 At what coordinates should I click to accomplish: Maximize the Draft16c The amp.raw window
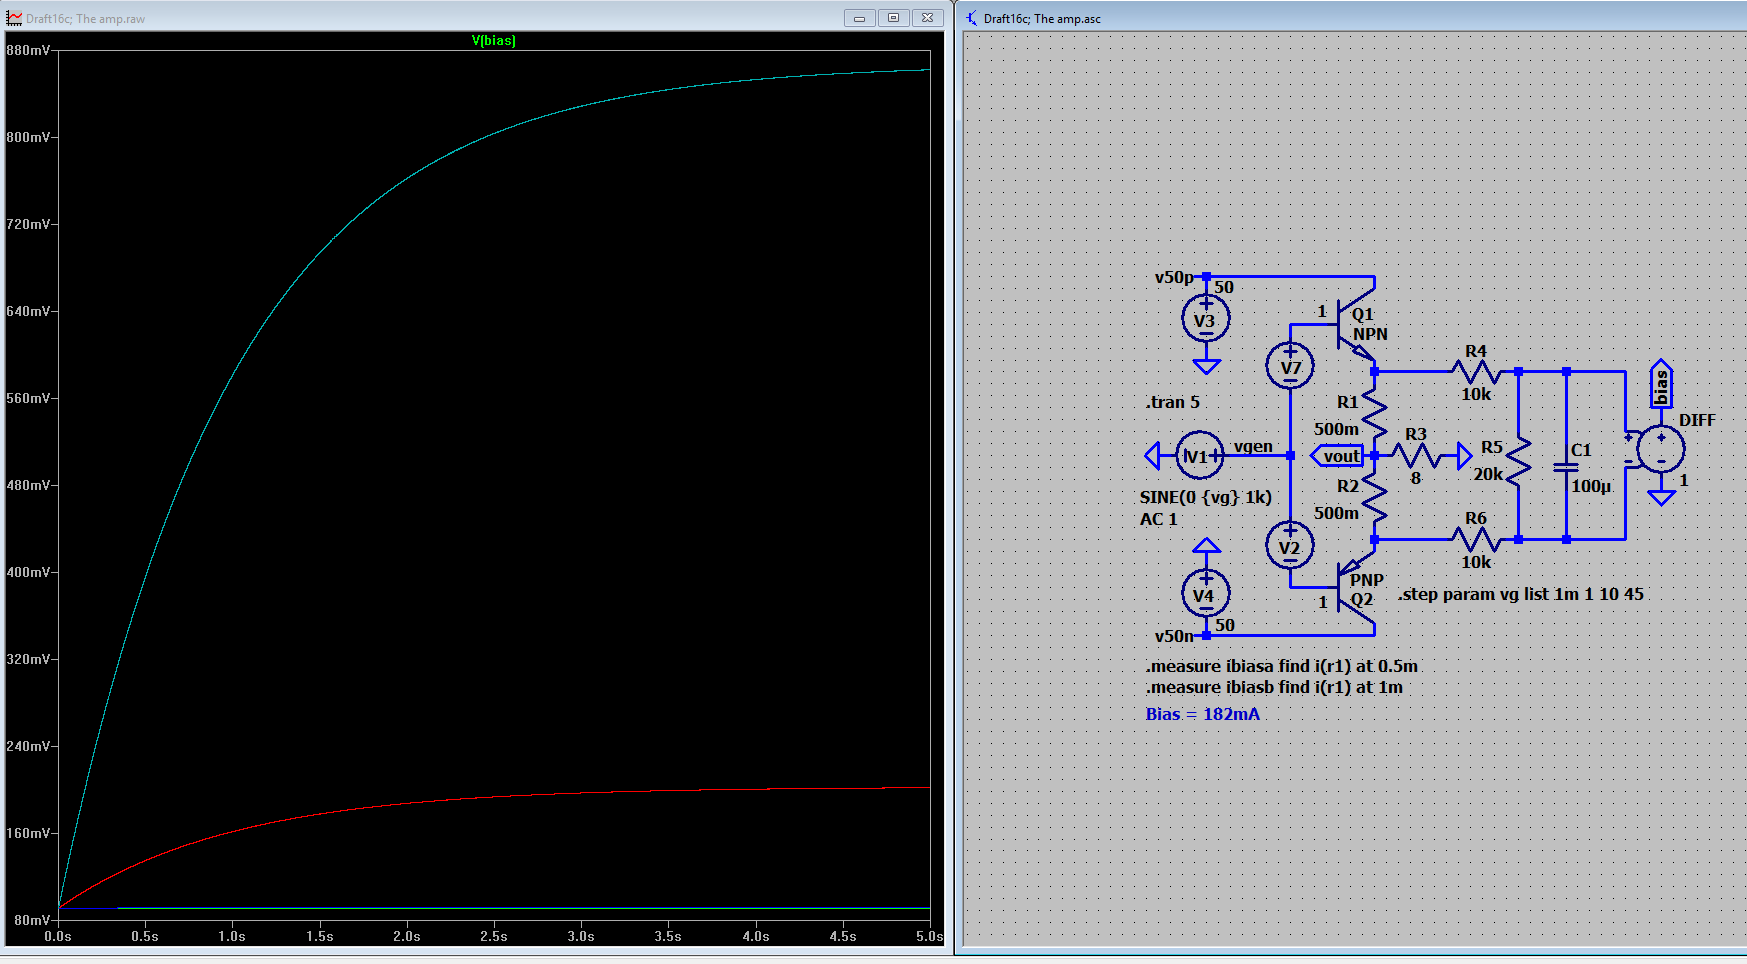893,18
